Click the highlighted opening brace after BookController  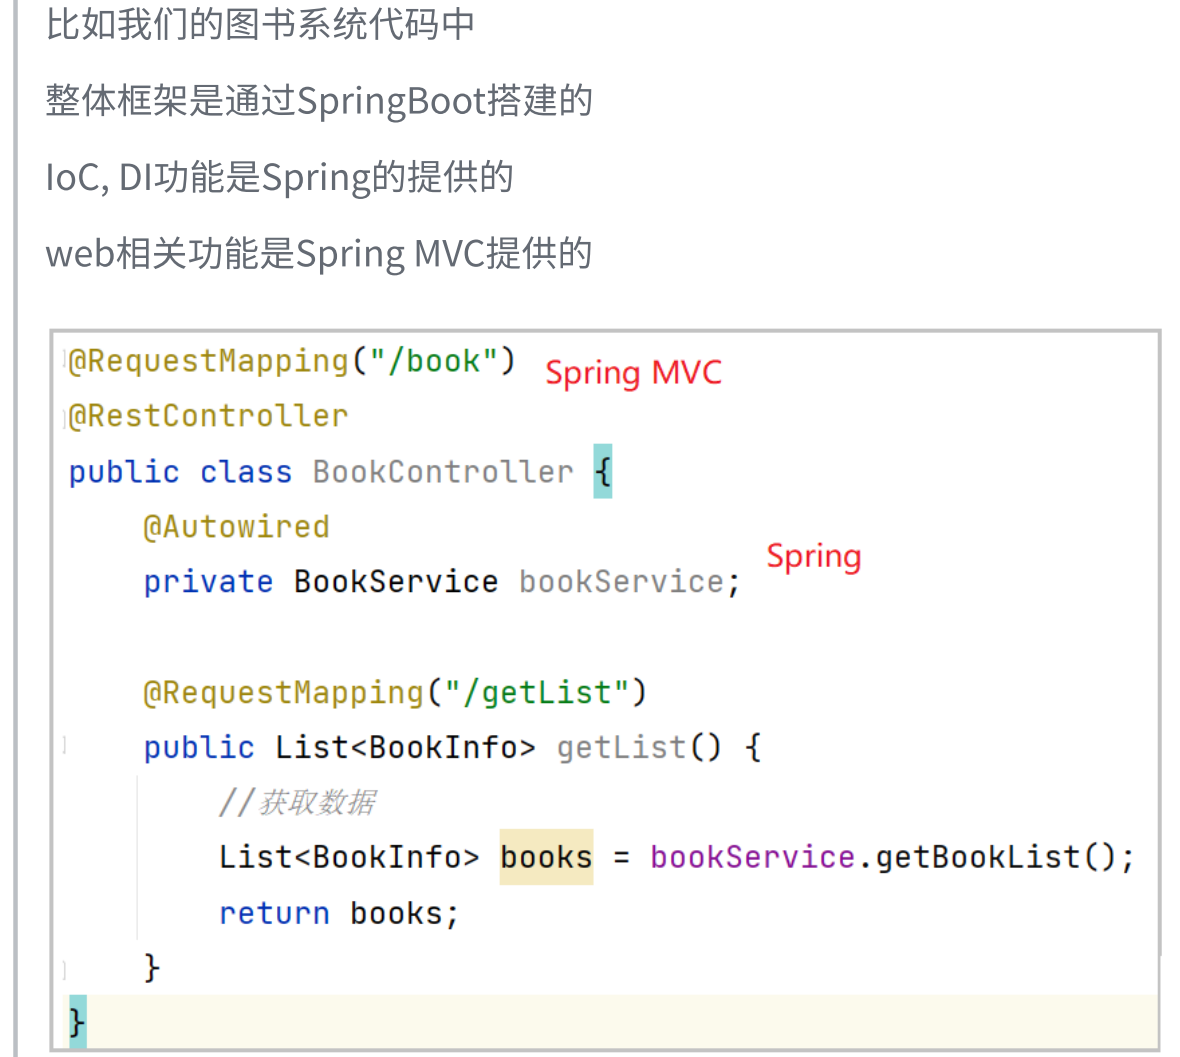coord(603,472)
